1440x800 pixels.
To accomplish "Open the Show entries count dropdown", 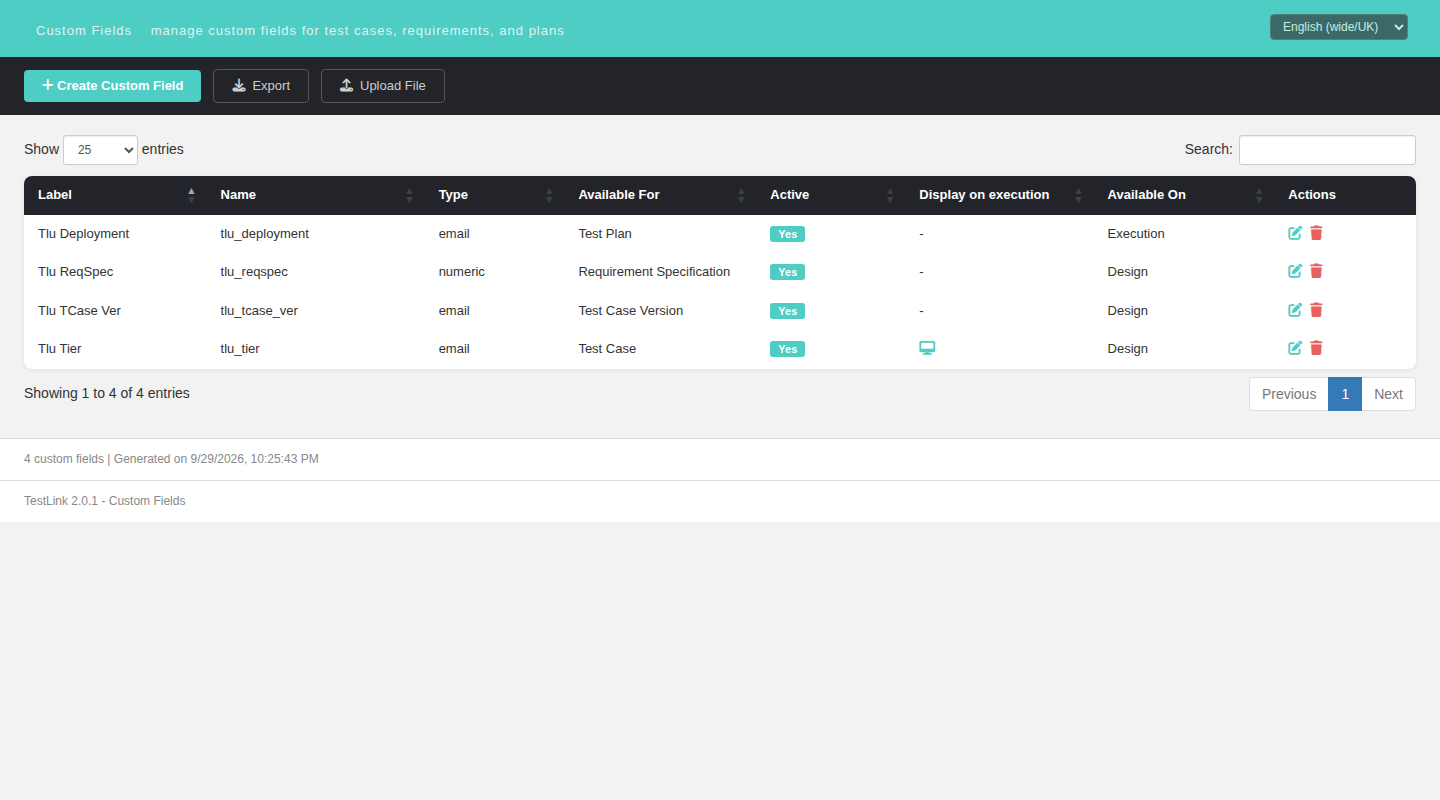I will (101, 149).
